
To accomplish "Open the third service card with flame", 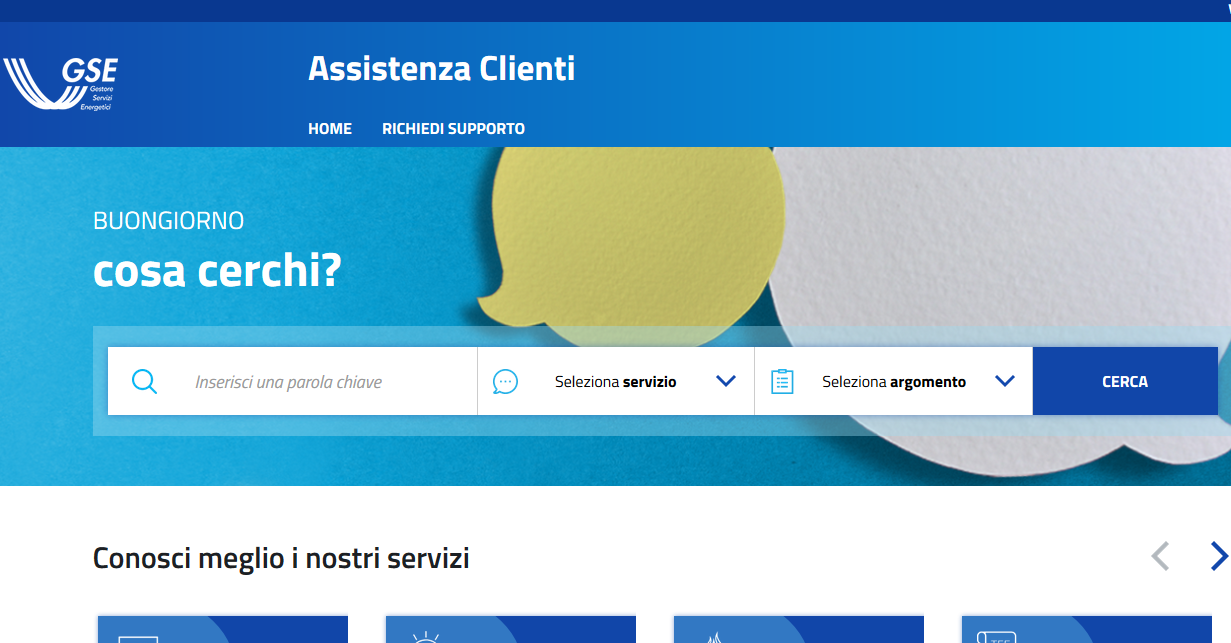I will click(x=799, y=629).
